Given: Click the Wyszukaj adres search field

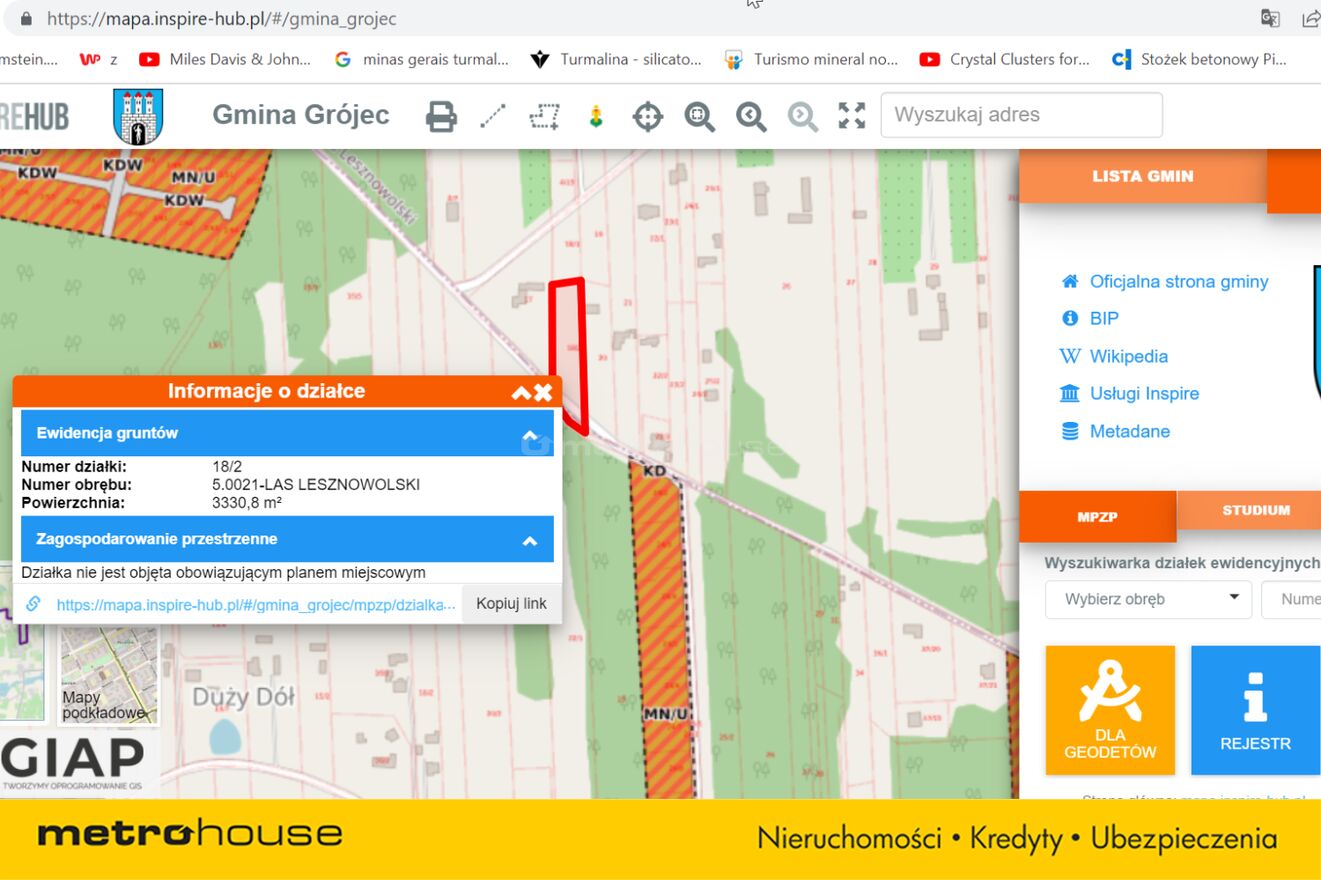Looking at the screenshot, I should pos(1021,115).
